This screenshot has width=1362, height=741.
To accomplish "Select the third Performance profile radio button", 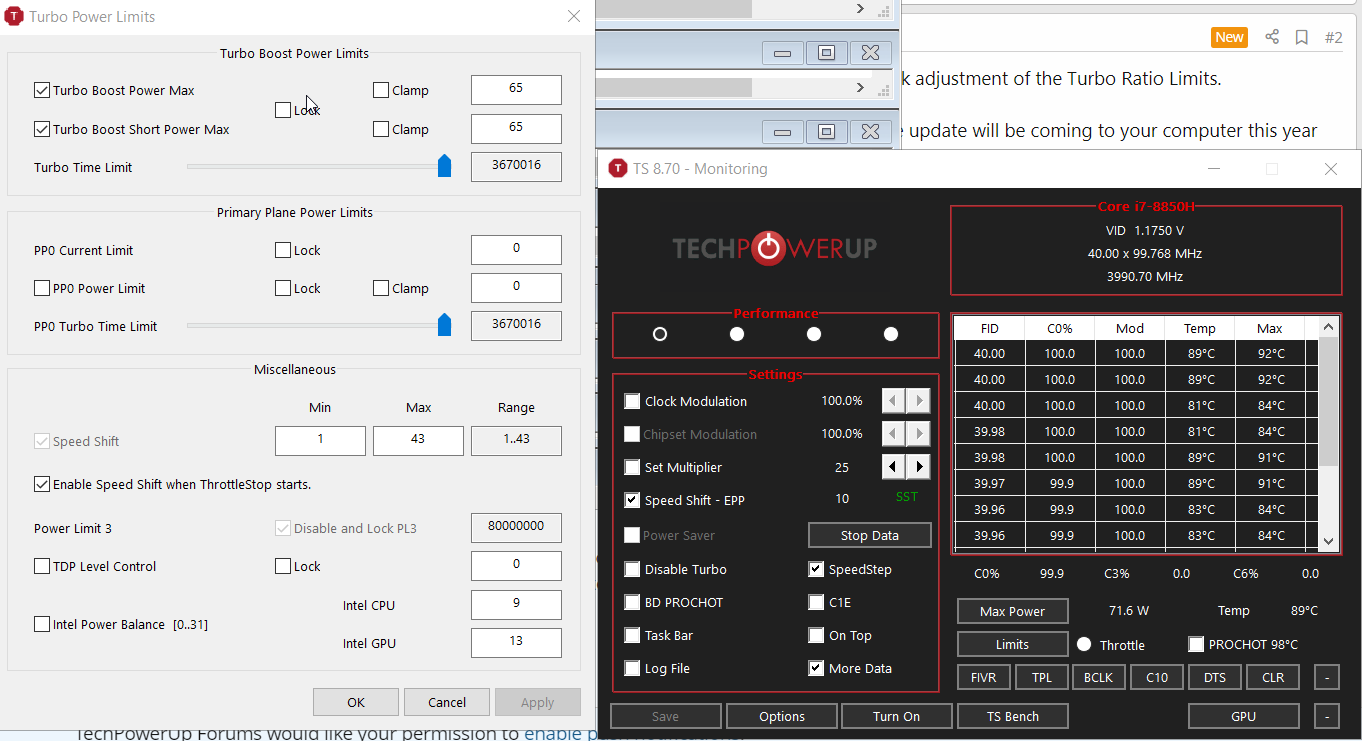I will (x=814, y=334).
